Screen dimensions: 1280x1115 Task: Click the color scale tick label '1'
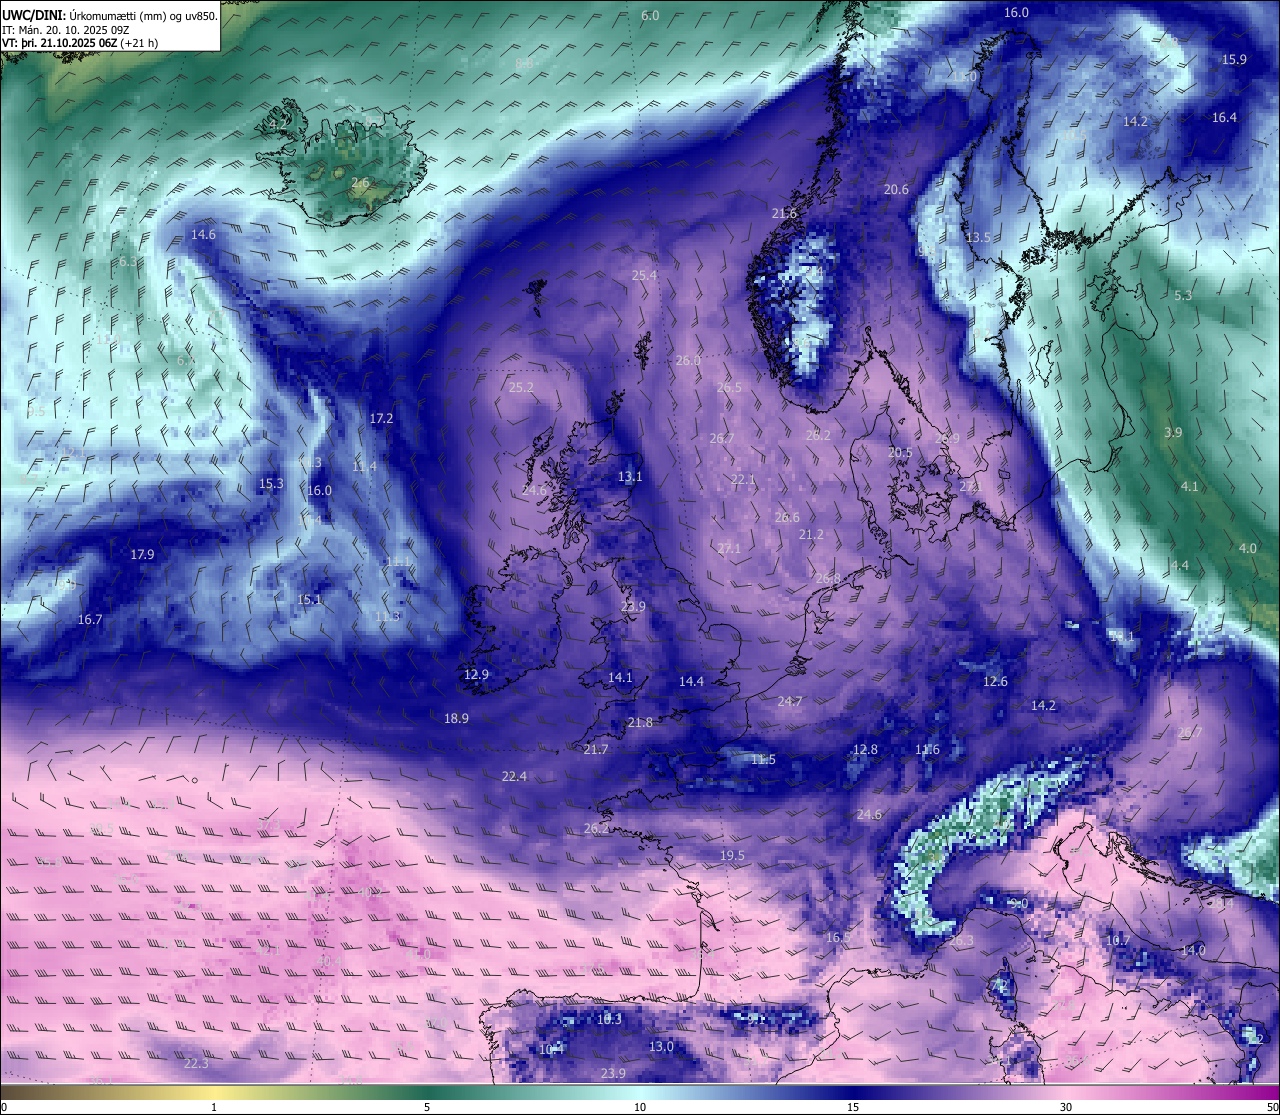point(214,1107)
